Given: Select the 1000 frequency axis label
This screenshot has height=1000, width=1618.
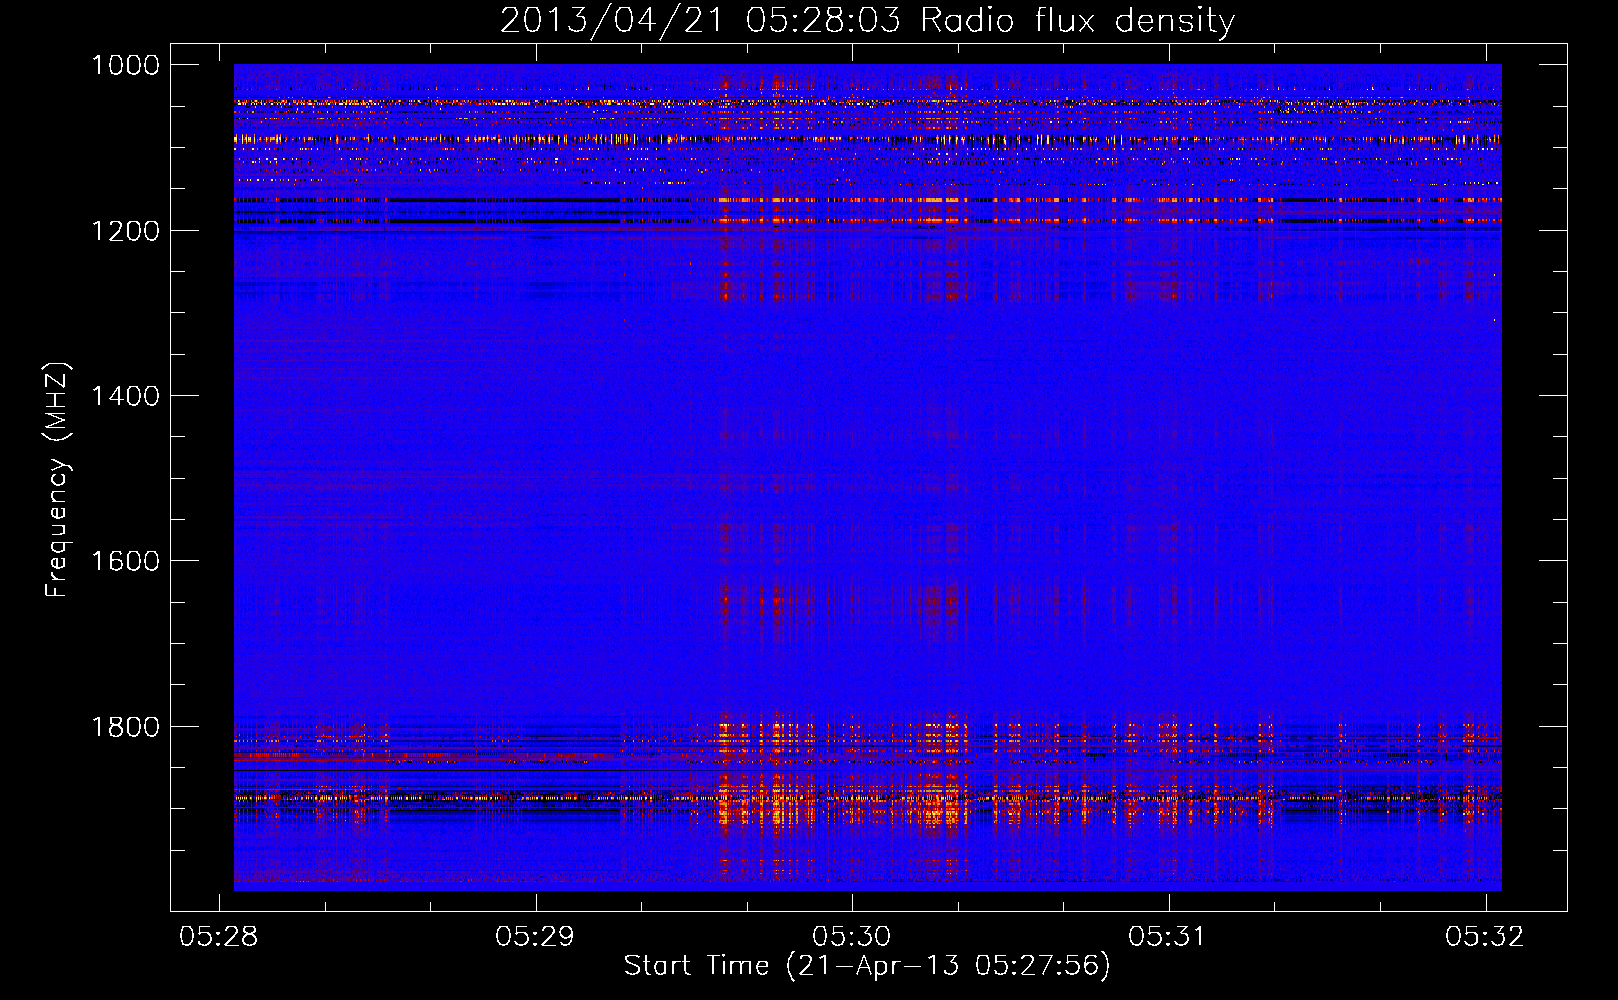Looking at the screenshot, I should 125,65.
